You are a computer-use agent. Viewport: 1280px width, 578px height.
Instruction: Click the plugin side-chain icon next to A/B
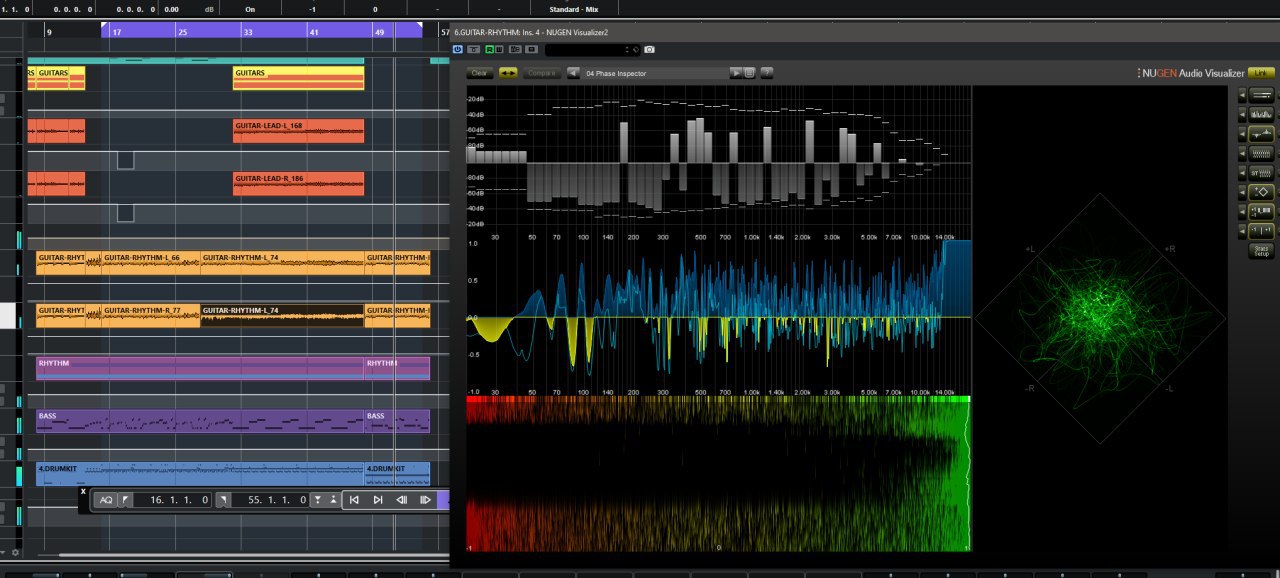click(531, 49)
